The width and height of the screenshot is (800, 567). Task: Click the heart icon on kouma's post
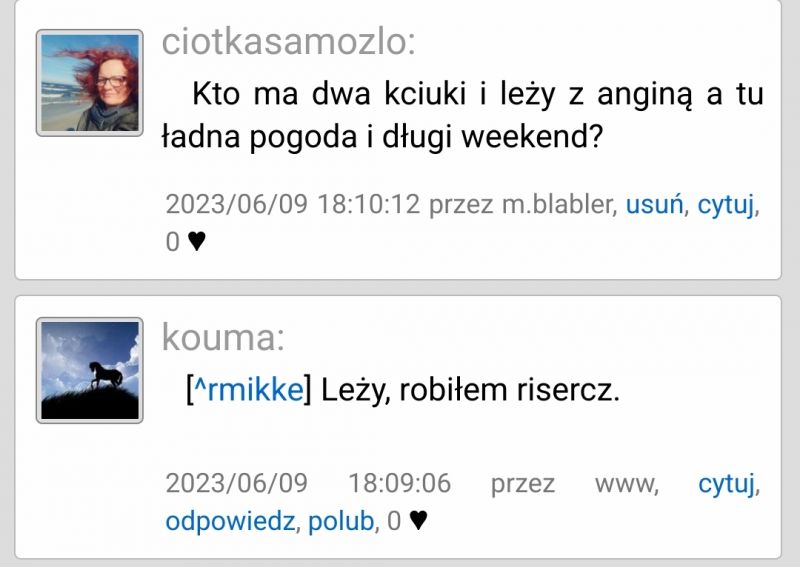point(418,521)
